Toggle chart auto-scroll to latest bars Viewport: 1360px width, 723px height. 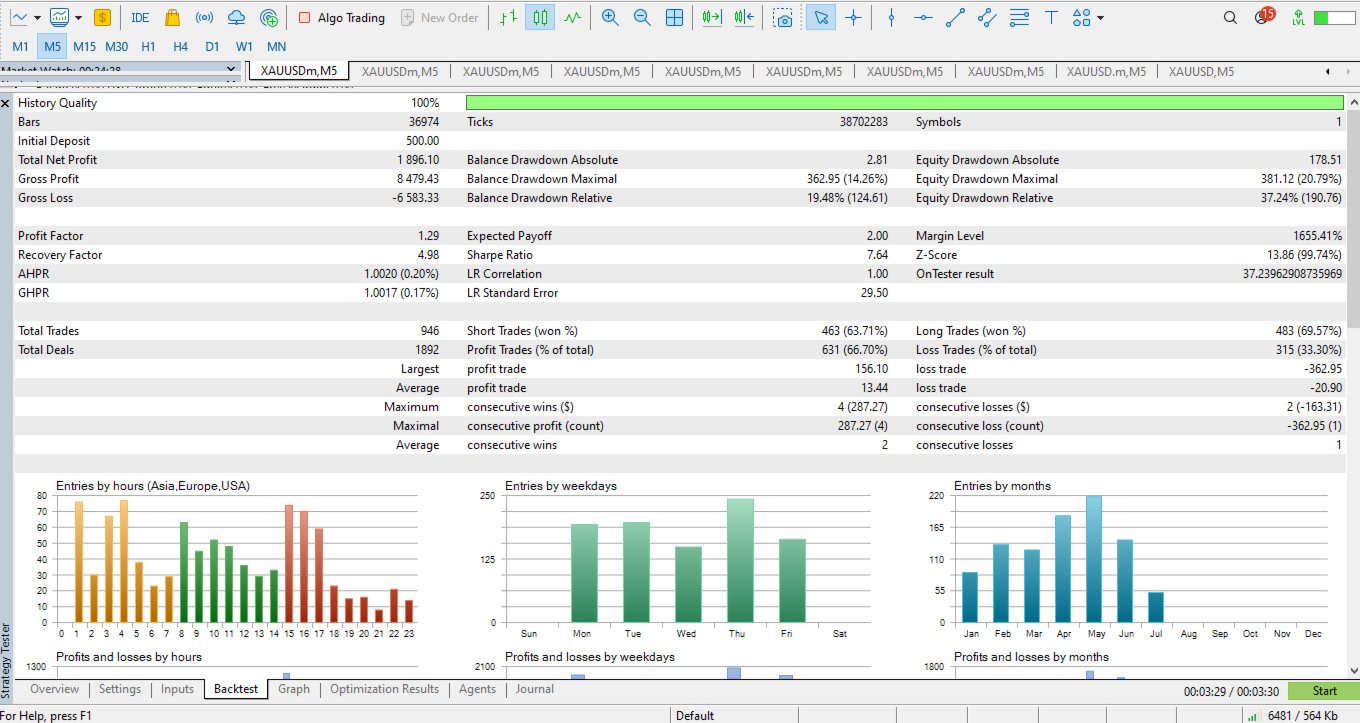click(712, 18)
